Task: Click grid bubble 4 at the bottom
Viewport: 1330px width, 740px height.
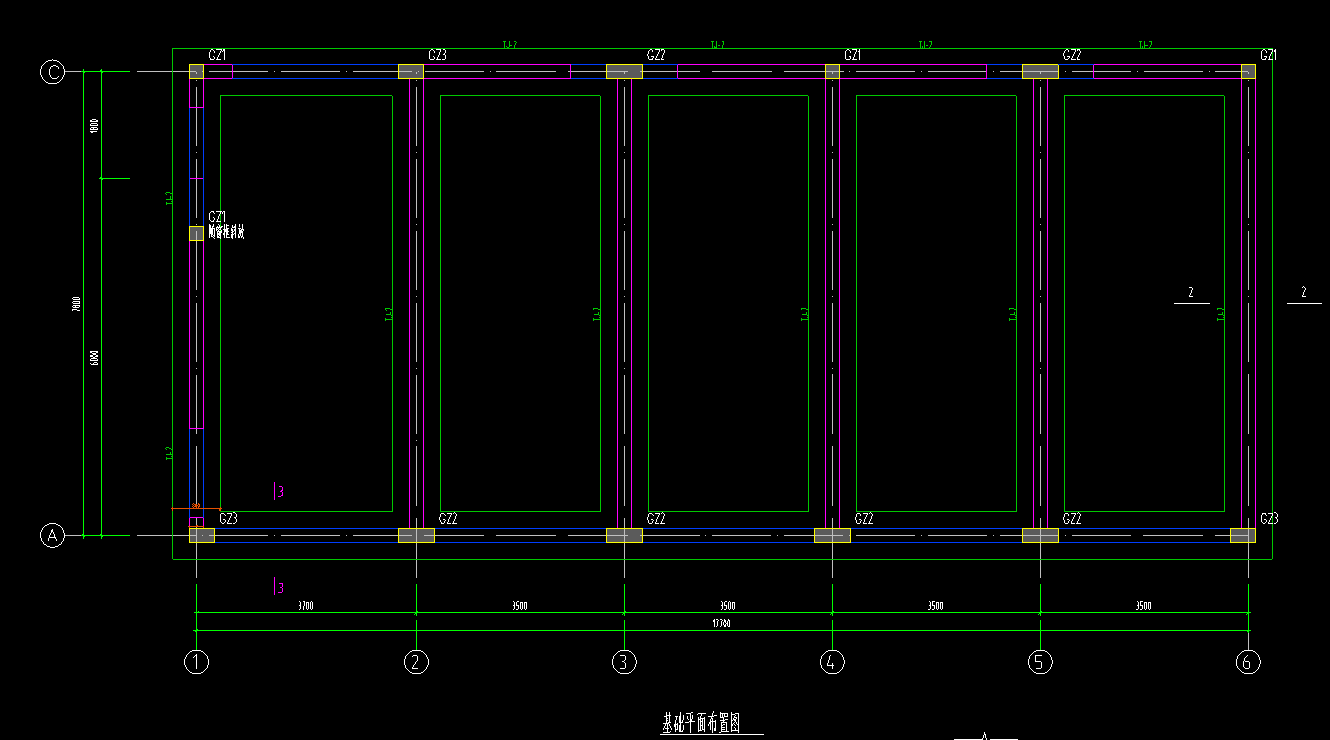Action: tap(832, 662)
